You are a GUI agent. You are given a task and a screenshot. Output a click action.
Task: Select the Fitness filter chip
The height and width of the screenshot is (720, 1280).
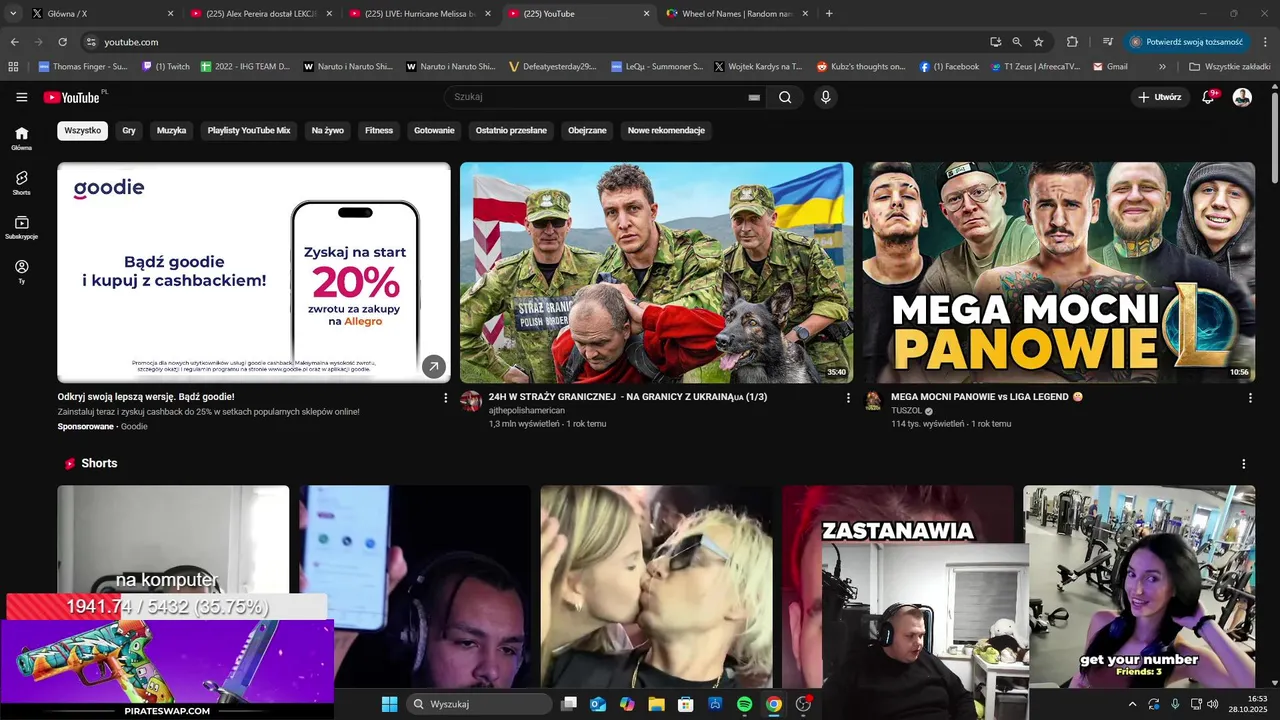point(379,130)
